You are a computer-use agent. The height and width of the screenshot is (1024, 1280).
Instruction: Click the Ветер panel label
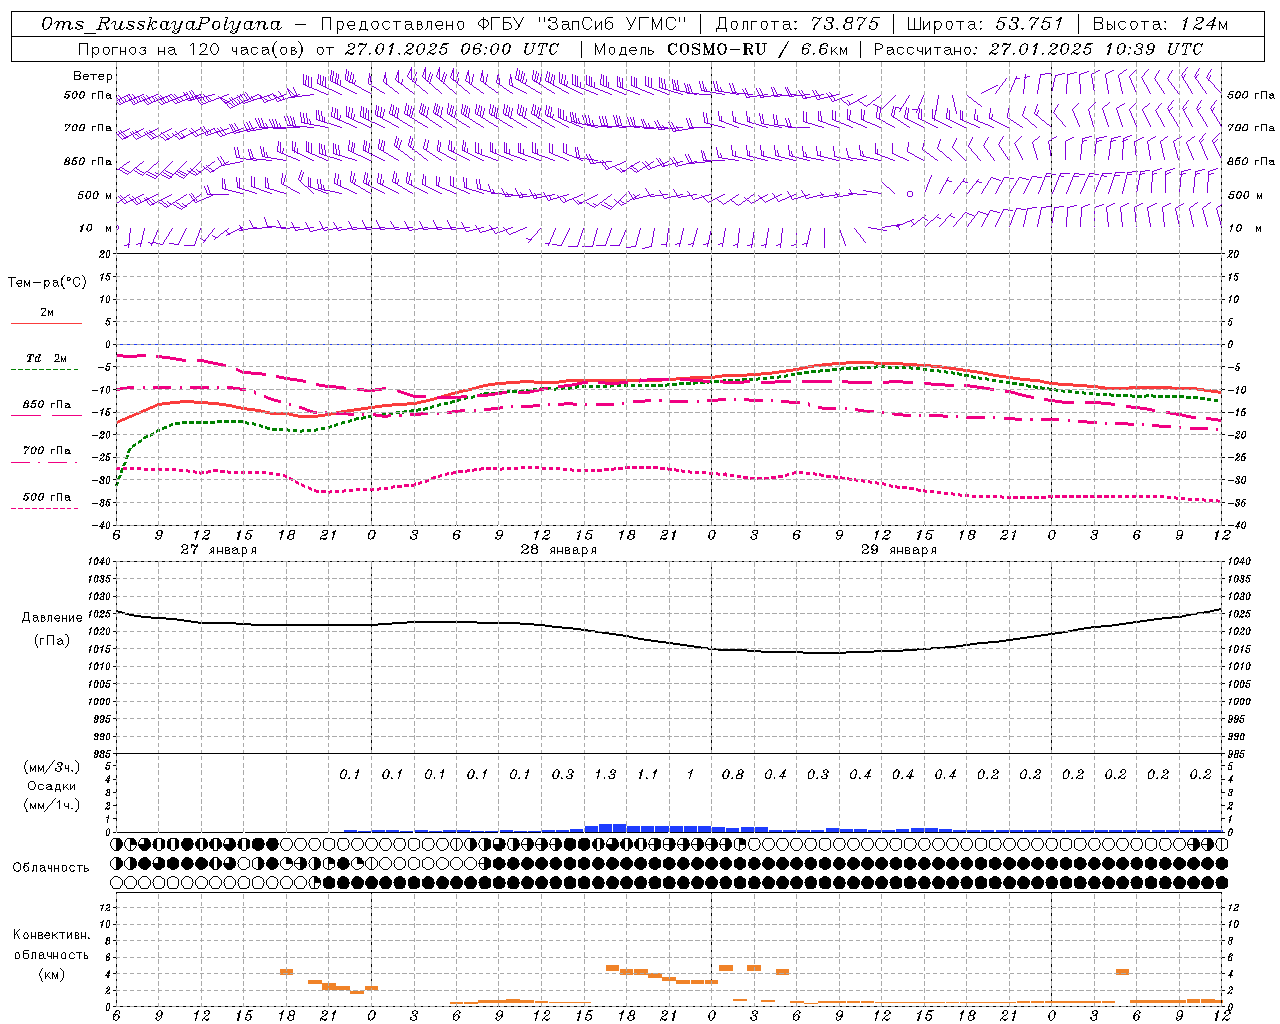93,76
